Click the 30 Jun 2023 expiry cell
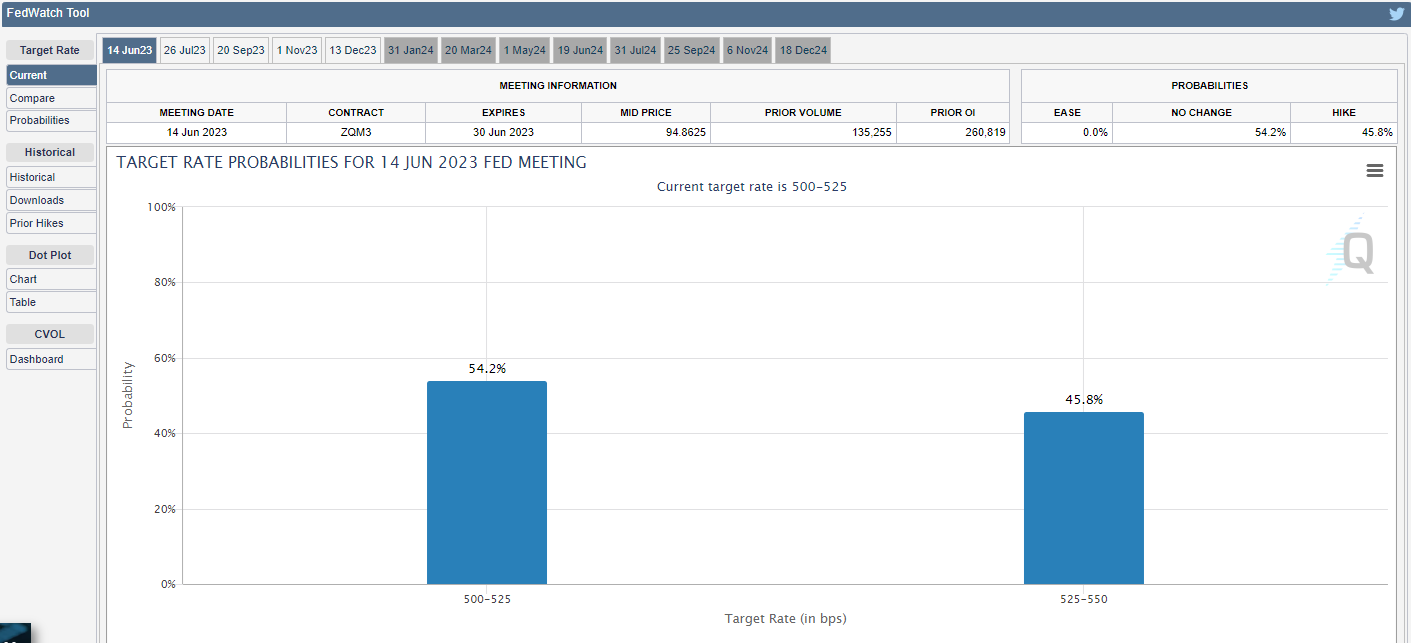This screenshot has width=1411, height=643. [x=503, y=132]
